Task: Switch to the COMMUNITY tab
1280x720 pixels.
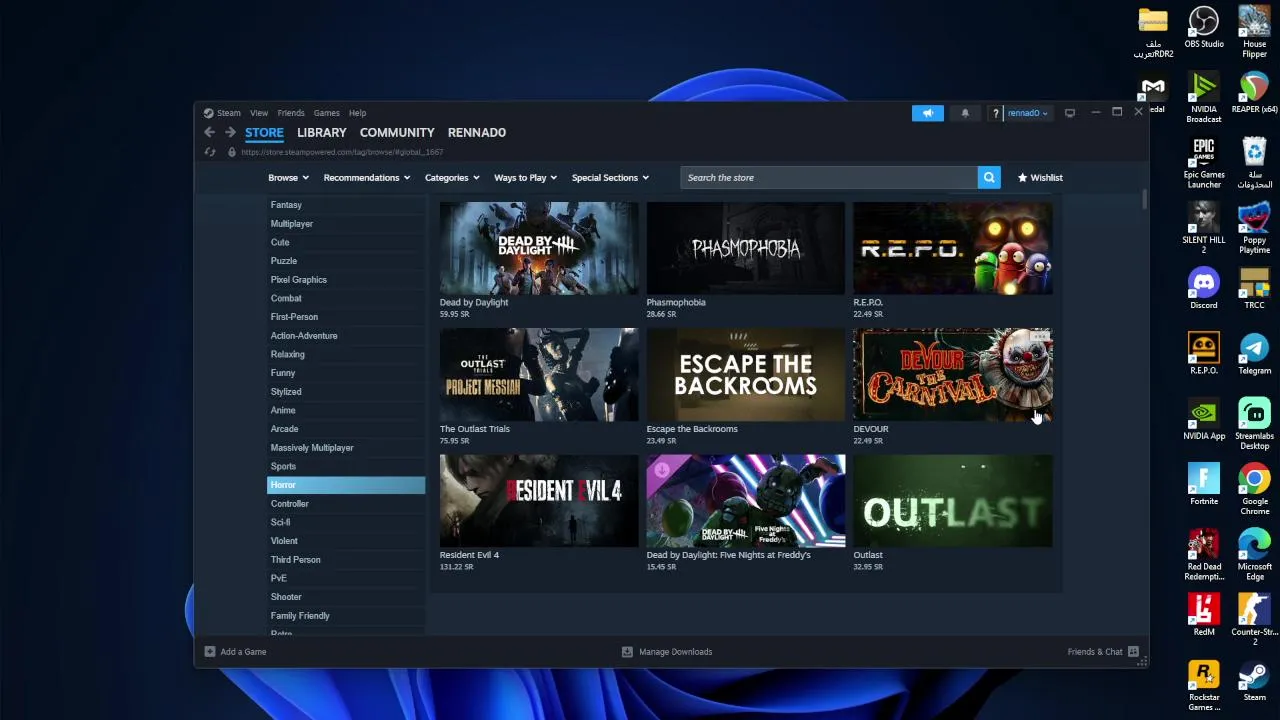Action: [397, 132]
